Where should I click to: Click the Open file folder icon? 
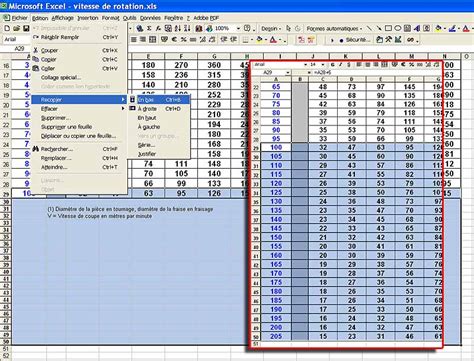click(x=16, y=29)
